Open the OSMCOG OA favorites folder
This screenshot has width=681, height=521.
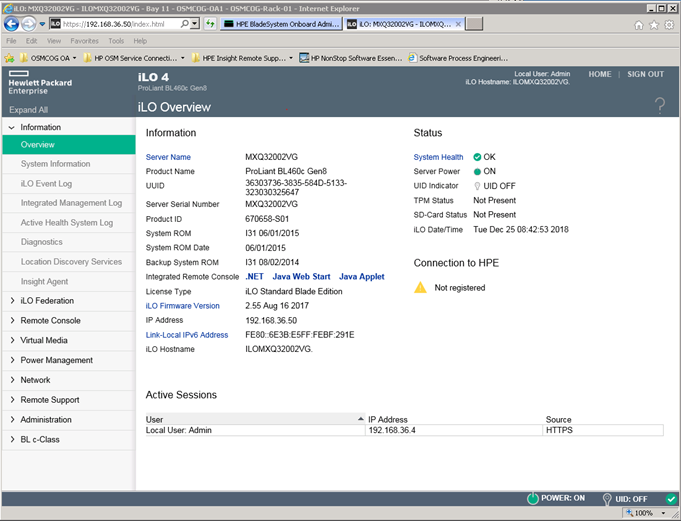click(48, 58)
